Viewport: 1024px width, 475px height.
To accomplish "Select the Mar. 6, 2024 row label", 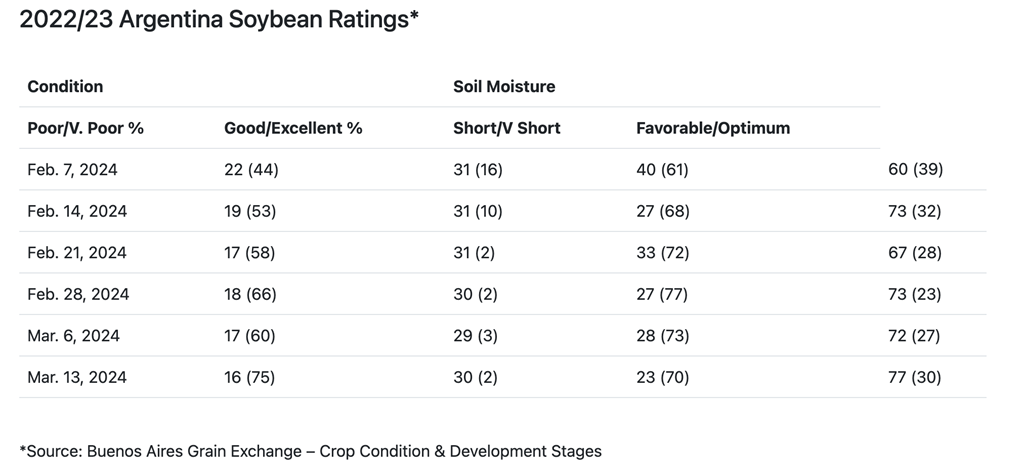I will [x=73, y=336].
